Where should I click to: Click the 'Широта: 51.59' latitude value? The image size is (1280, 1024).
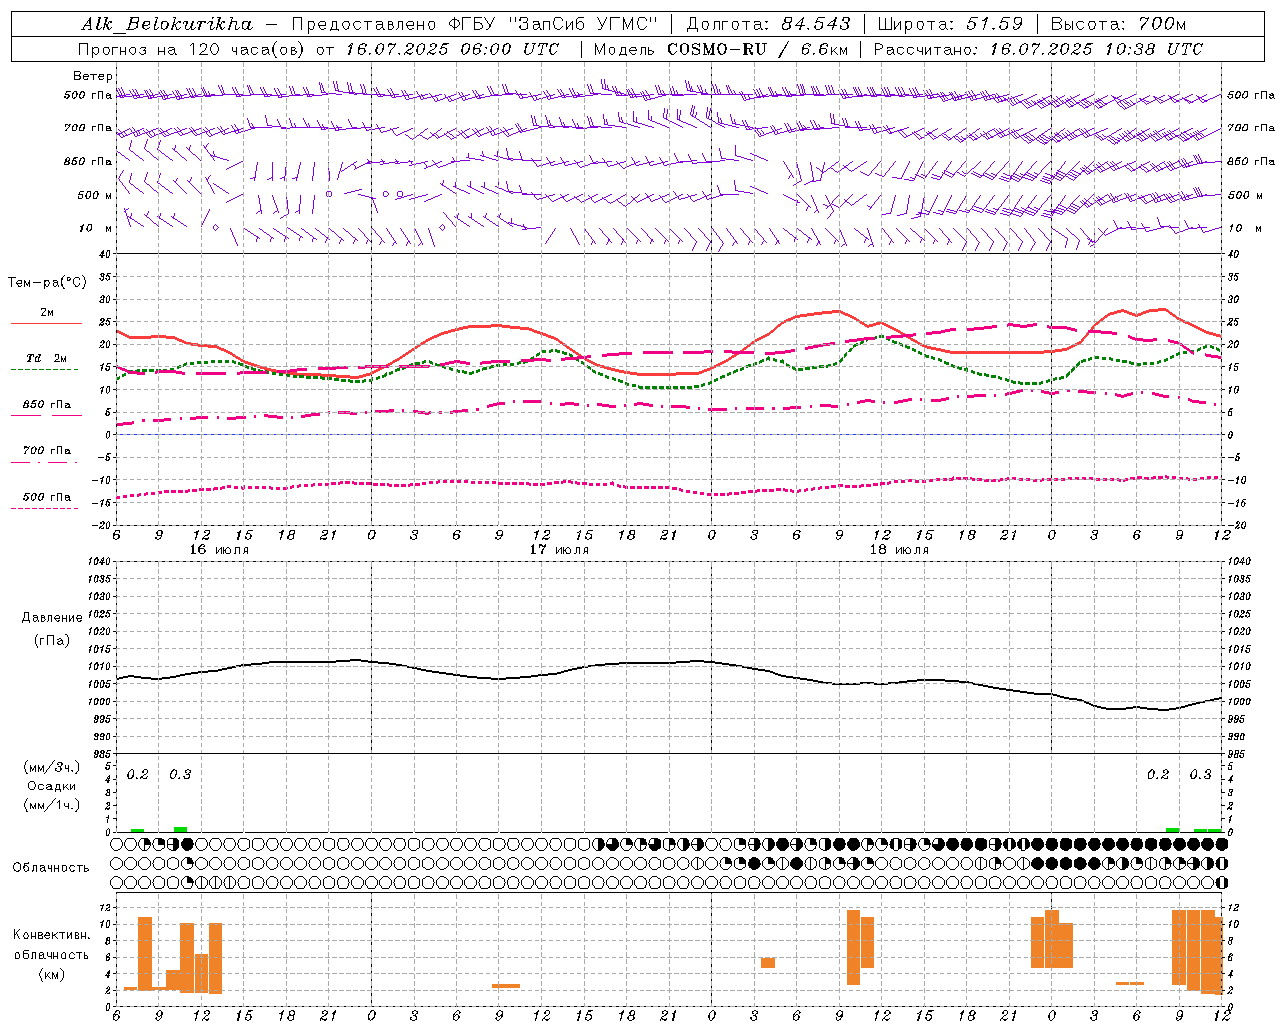[950, 24]
